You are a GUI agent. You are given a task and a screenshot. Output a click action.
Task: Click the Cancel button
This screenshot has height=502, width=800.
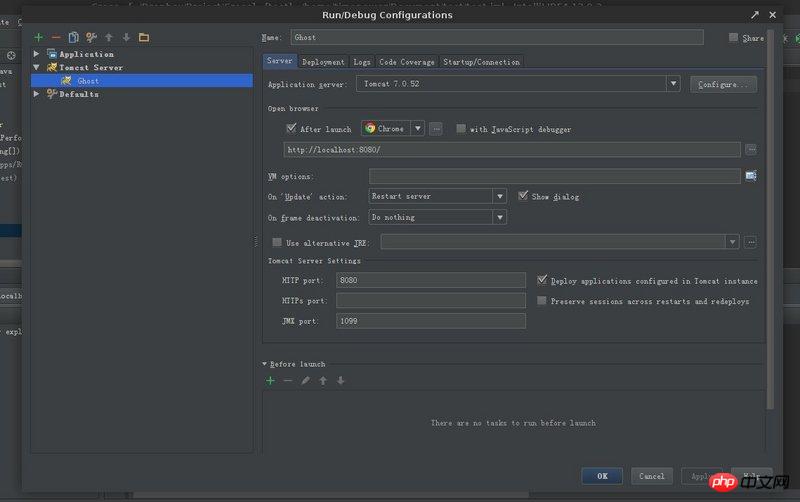pyautogui.click(x=652, y=476)
